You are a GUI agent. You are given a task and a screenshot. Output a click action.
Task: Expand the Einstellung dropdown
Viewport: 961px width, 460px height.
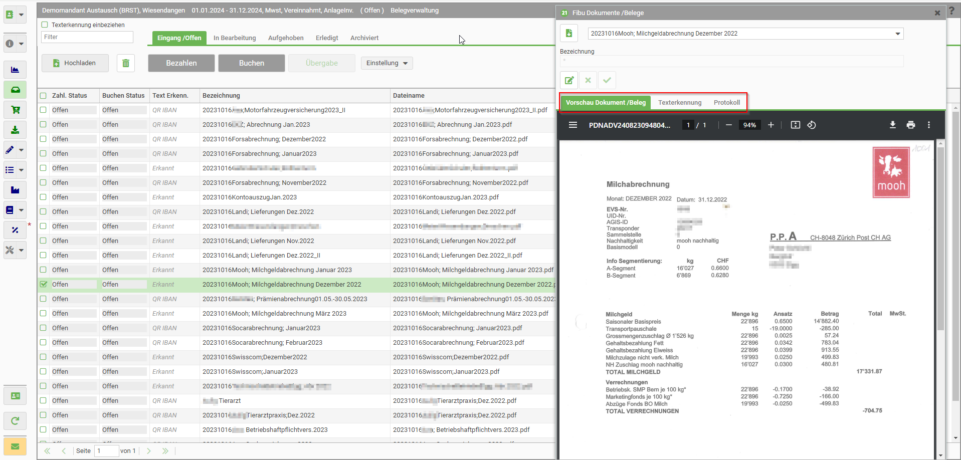point(387,63)
